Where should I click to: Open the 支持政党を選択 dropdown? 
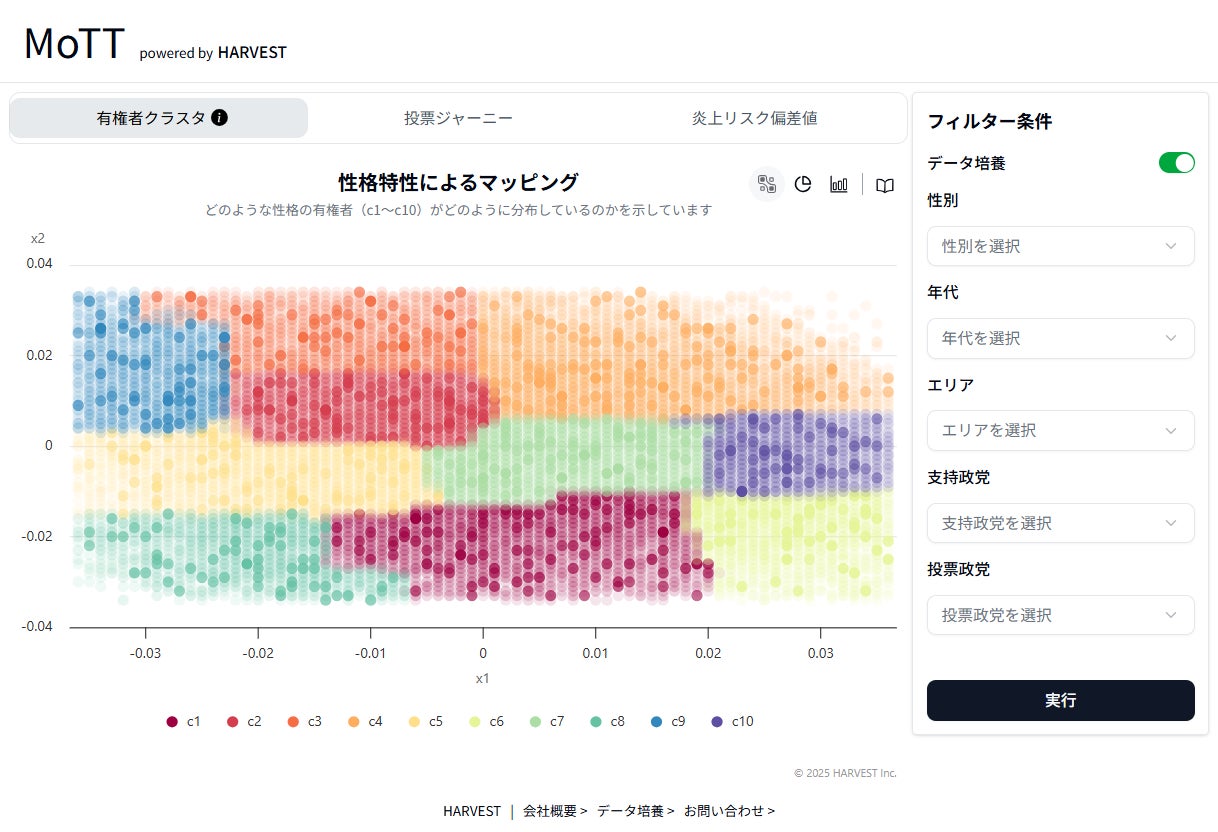(1060, 523)
